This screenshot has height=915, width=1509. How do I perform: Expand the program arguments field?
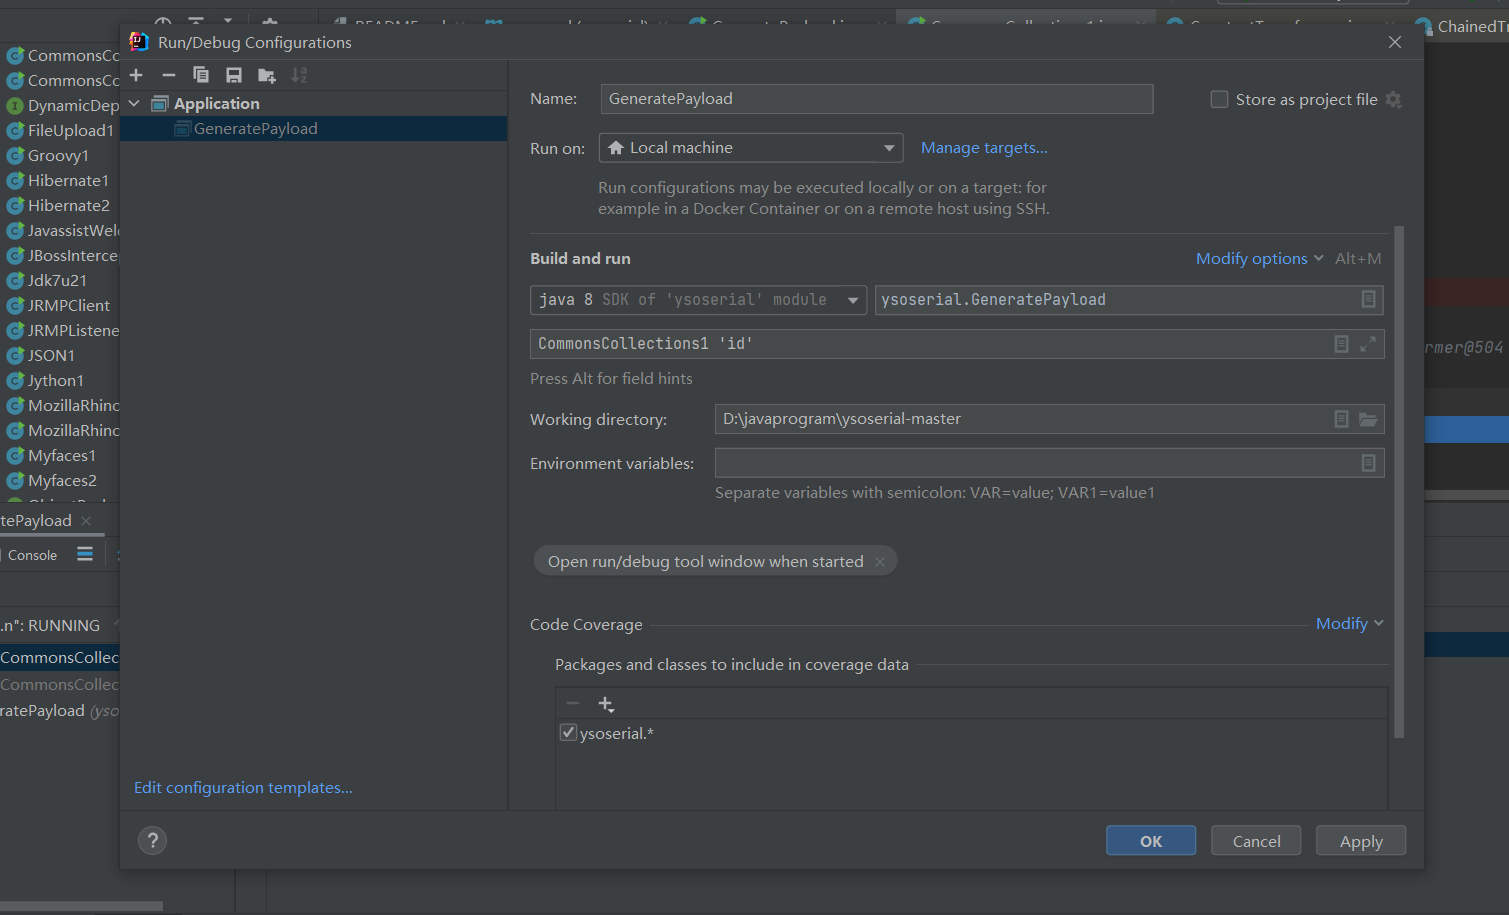(x=1368, y=344)
